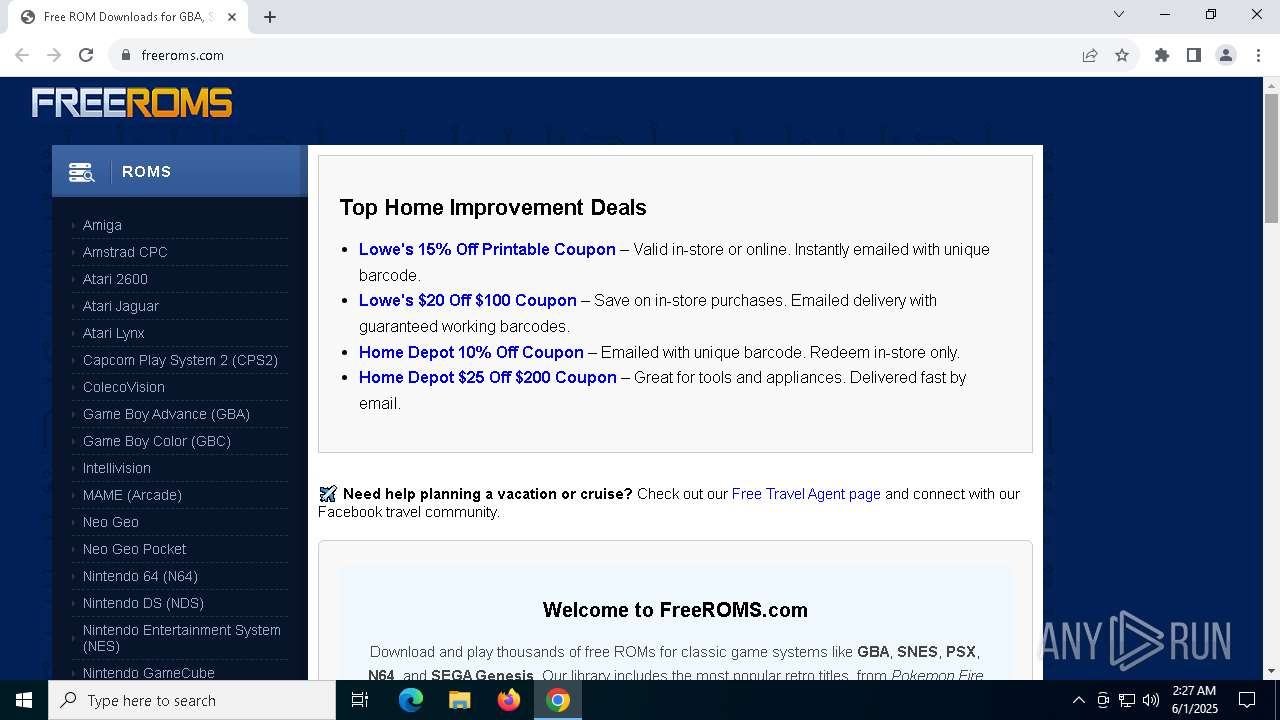This screenshot has width=1280, height=720.
Task: Click the taskbar search box
Action: point(192,700)
